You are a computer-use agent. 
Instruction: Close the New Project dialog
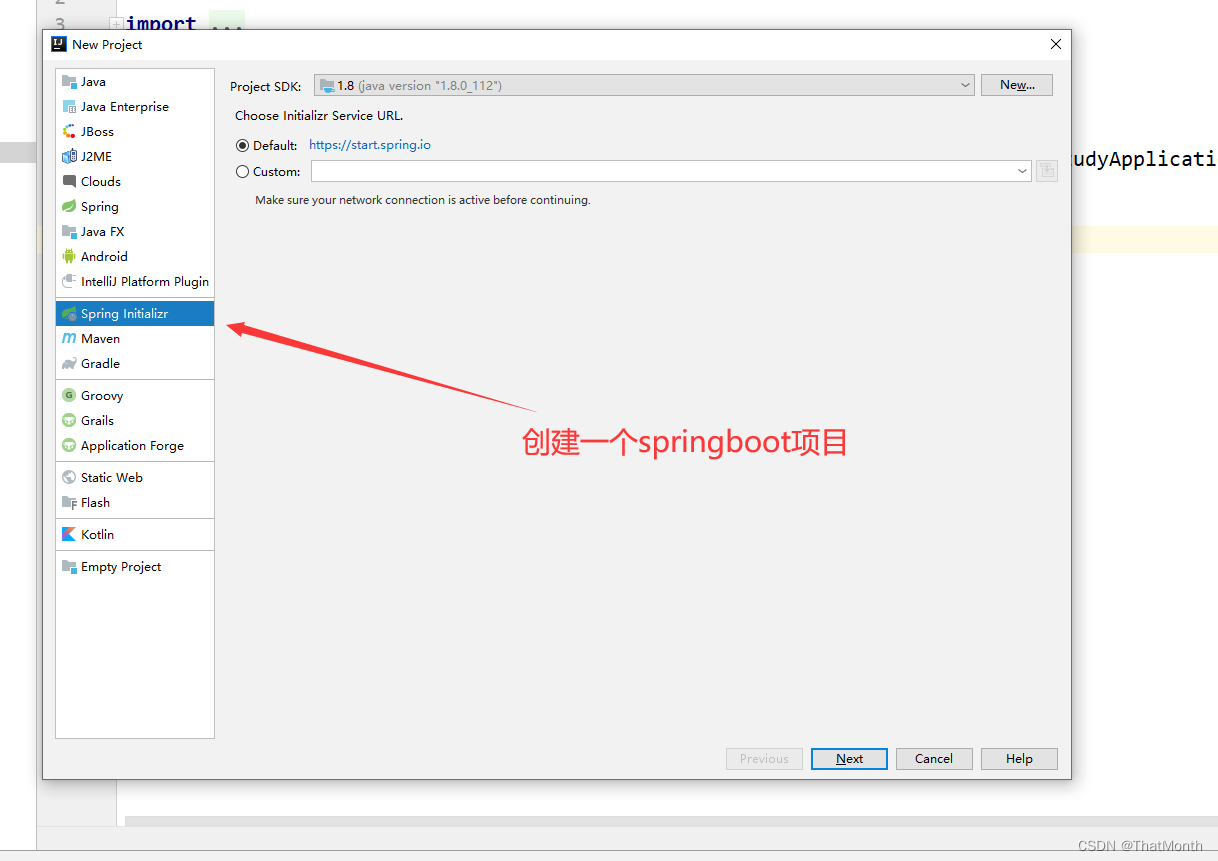pyautogui.click(x=1056, y=44)
